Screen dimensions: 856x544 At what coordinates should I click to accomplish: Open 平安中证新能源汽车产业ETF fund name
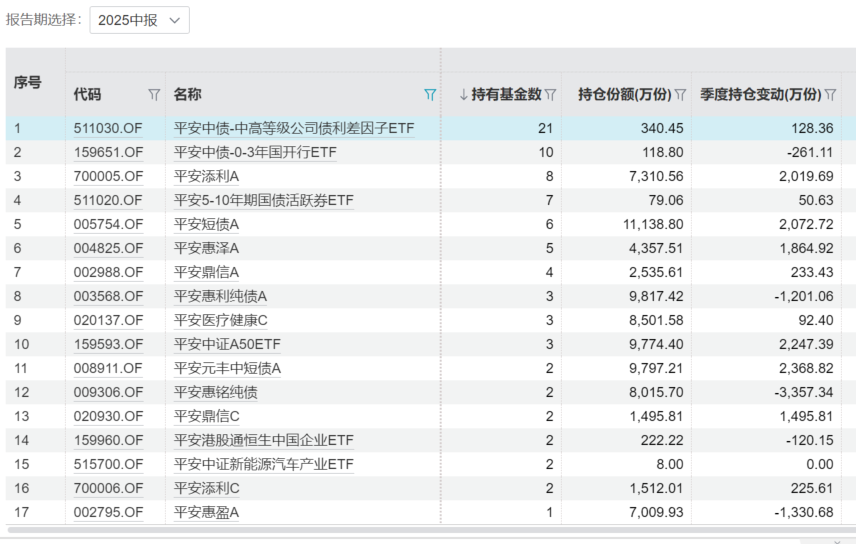click(264, 465)
